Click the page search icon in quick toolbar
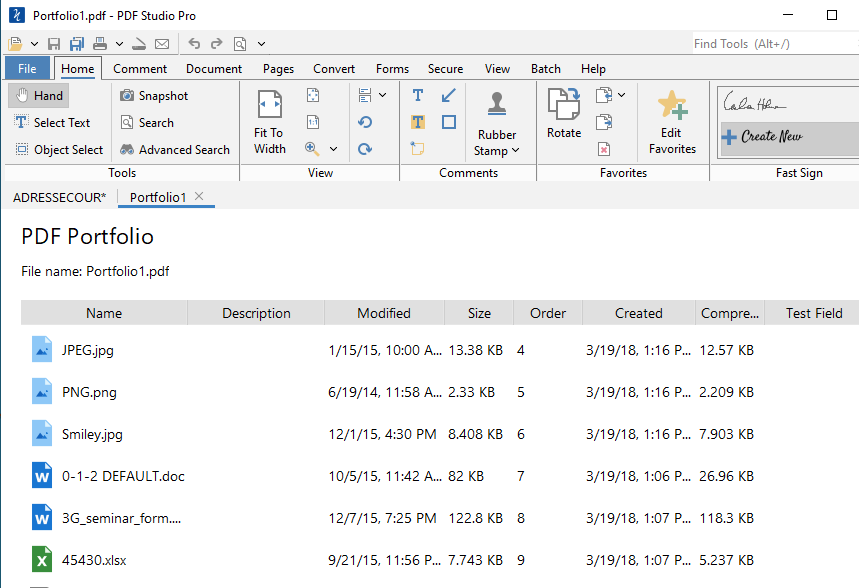This screenshot has width=859, height=588. 240,44
